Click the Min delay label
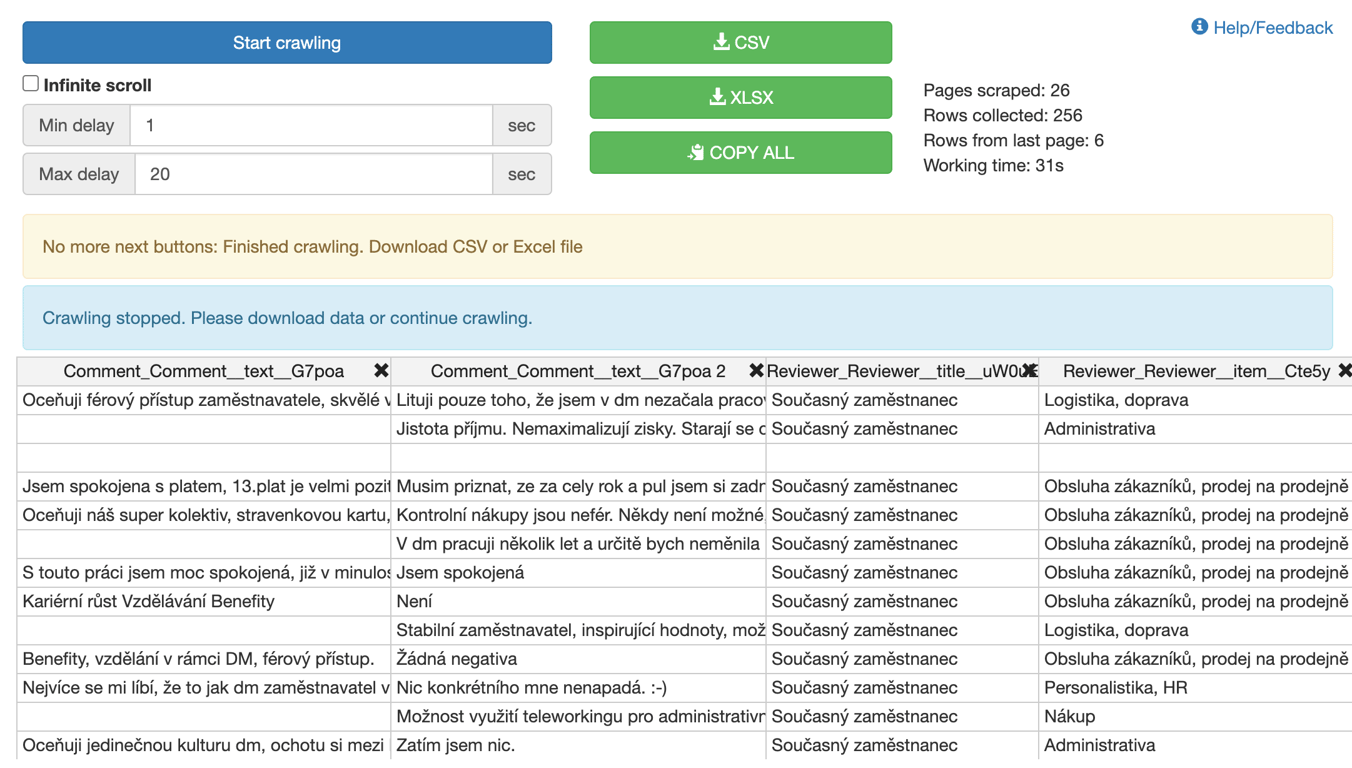The image size is (1352, 768). tap(77, 126)
